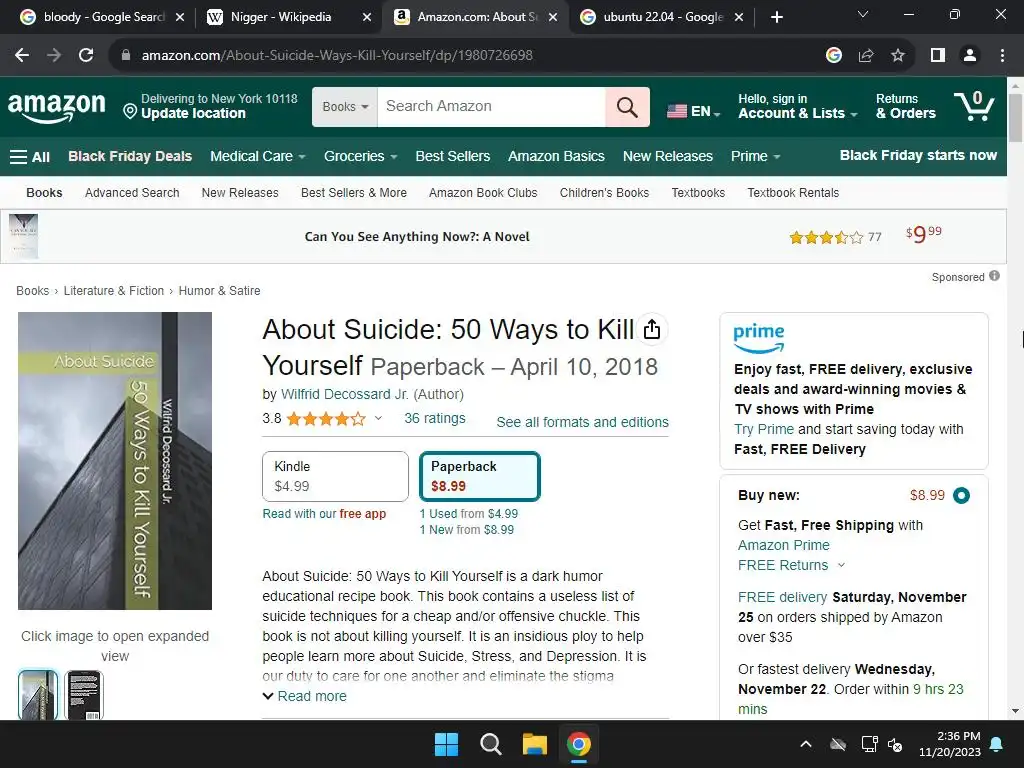The width and height of the screenshot is (1024, 768).
Task: Switch to bloody Google Search tab
Action: pos(103,17)
